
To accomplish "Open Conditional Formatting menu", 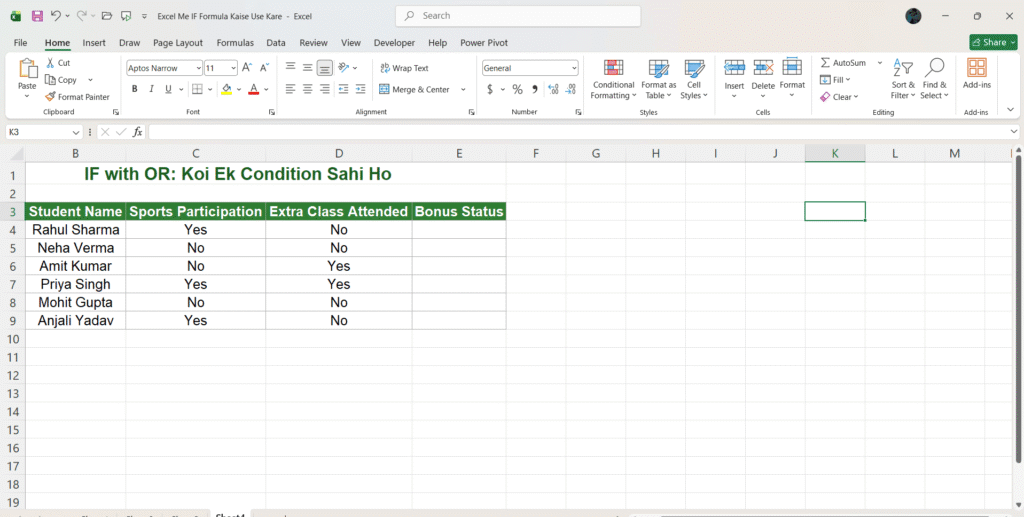I will (x=613, y=80).
